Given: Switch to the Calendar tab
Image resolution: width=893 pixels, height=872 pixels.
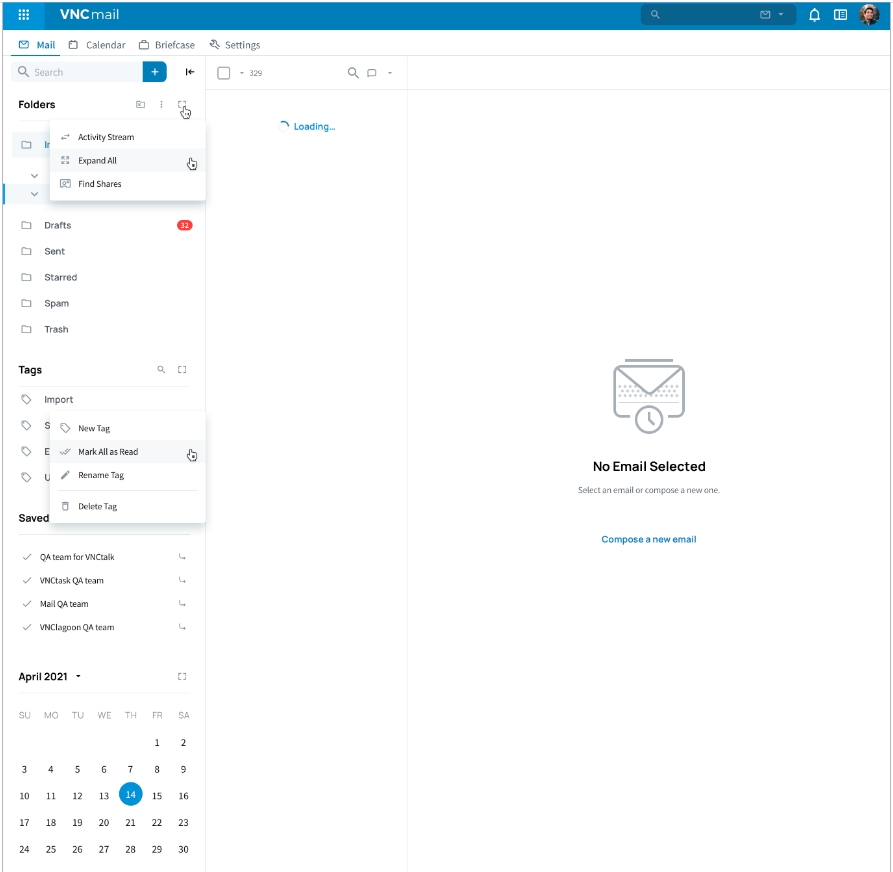Looking at the screenshot, I should 97,45.
